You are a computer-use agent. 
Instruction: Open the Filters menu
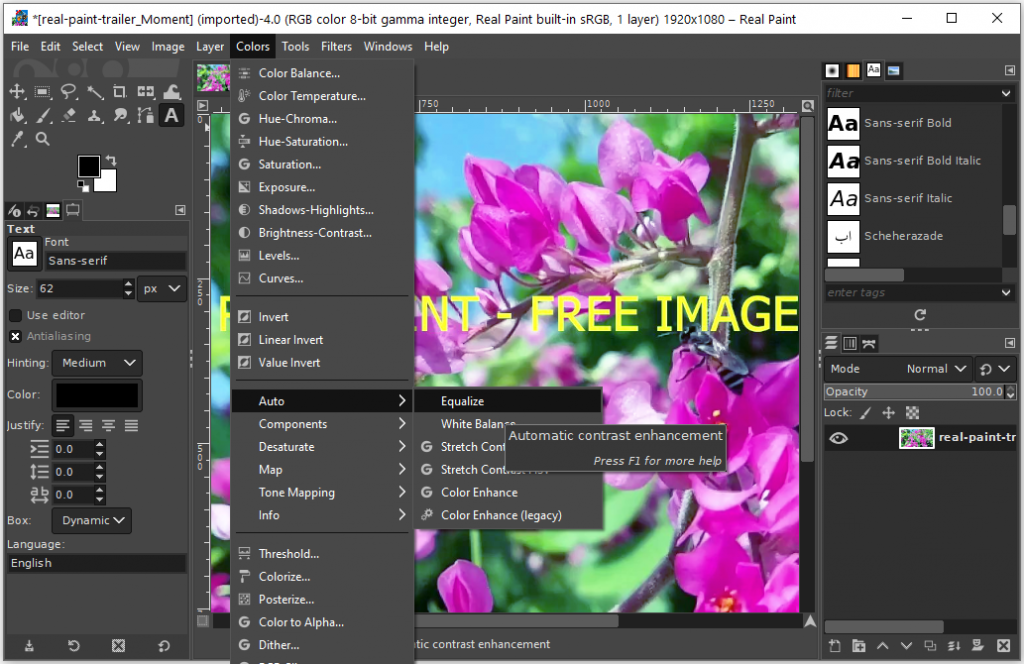[336, 46]
